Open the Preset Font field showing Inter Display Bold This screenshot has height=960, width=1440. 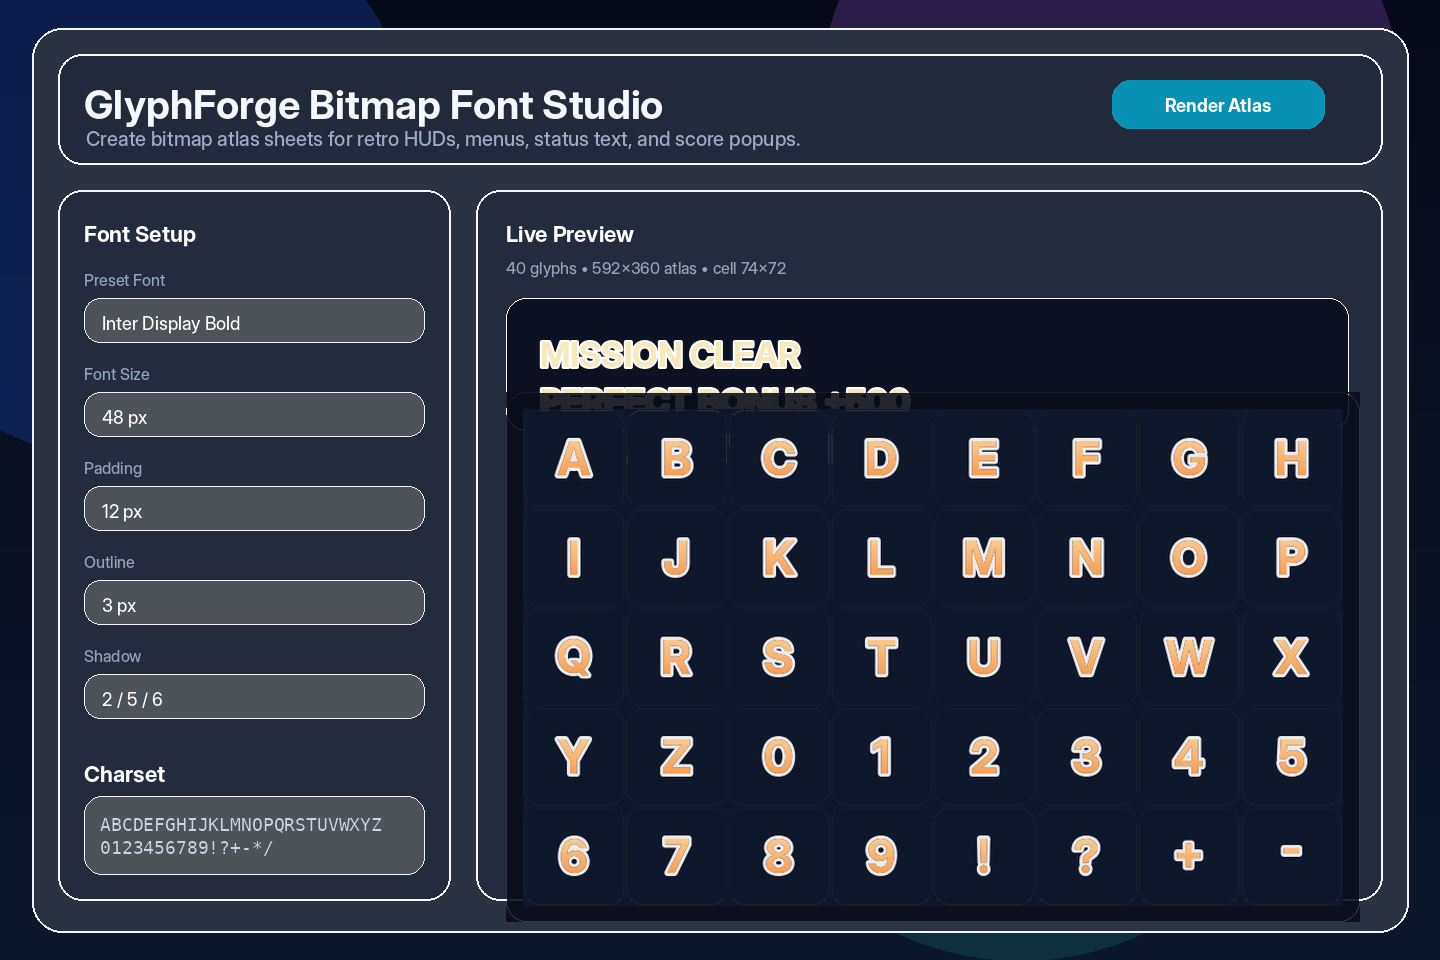(254, 321)
